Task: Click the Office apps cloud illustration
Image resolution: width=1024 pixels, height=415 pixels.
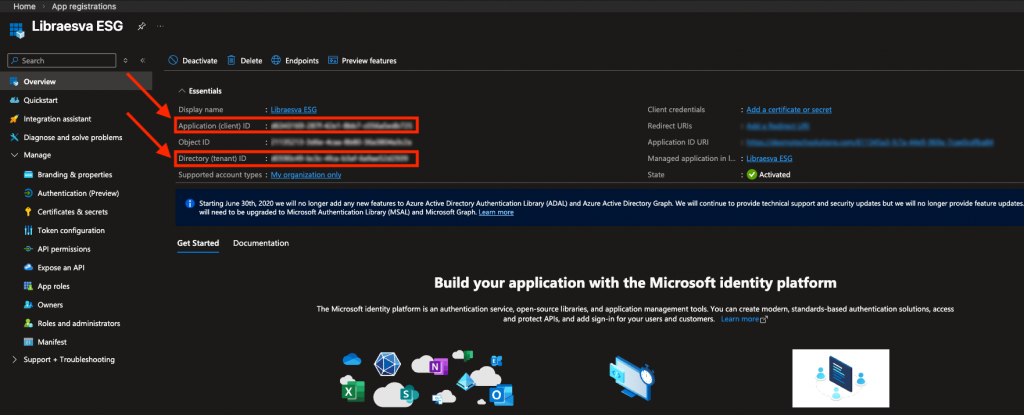Action: click(x=427, y=379)
